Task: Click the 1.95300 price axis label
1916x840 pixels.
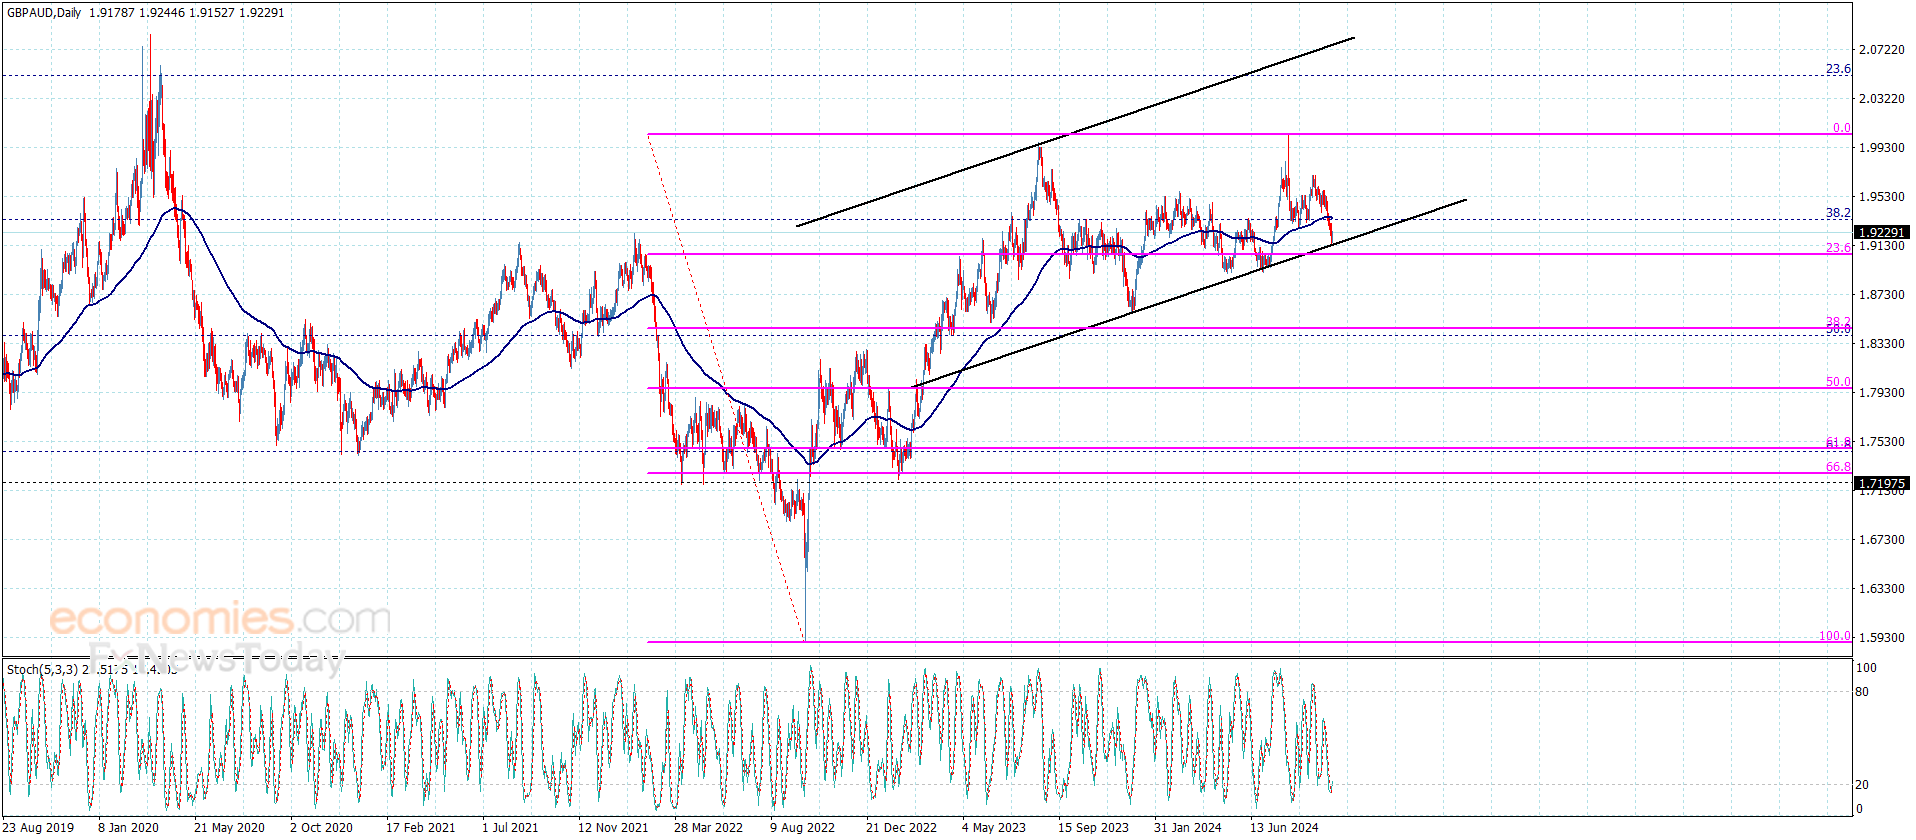Action: [x=1881, y=197]
